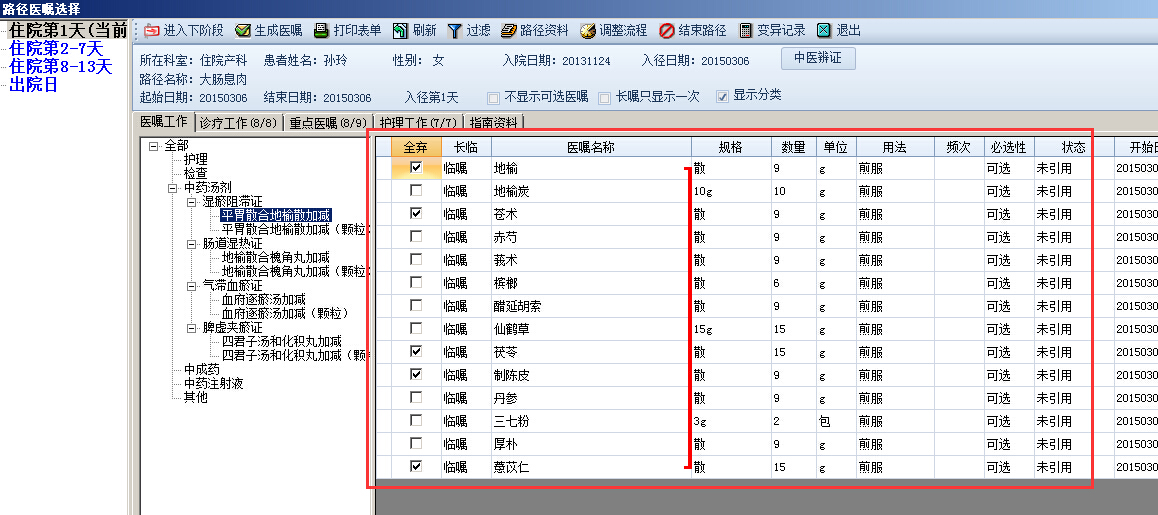1158x515 pixels.
Task: Uncheck the 茯苓 row checkbox
Action: point(417,351)
